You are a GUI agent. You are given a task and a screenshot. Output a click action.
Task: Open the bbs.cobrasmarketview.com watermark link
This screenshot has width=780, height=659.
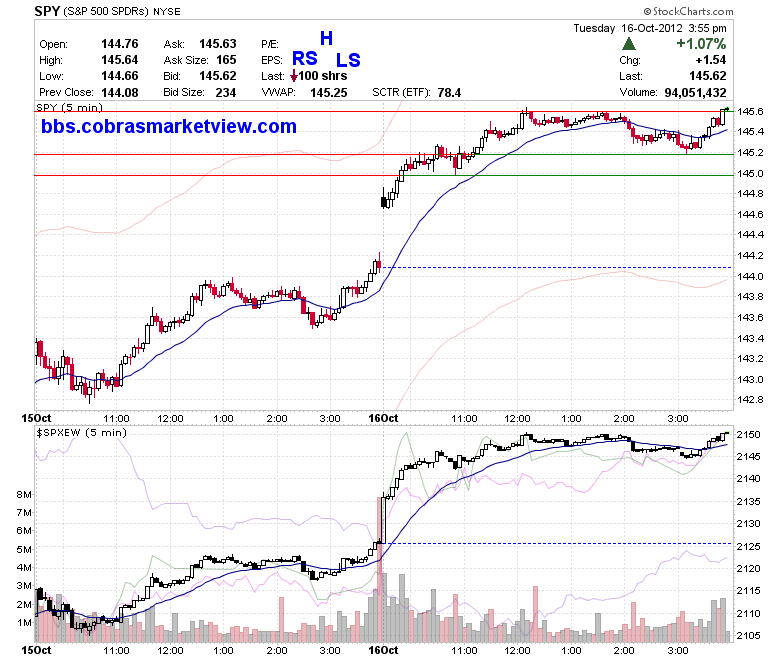pos(169,126)
